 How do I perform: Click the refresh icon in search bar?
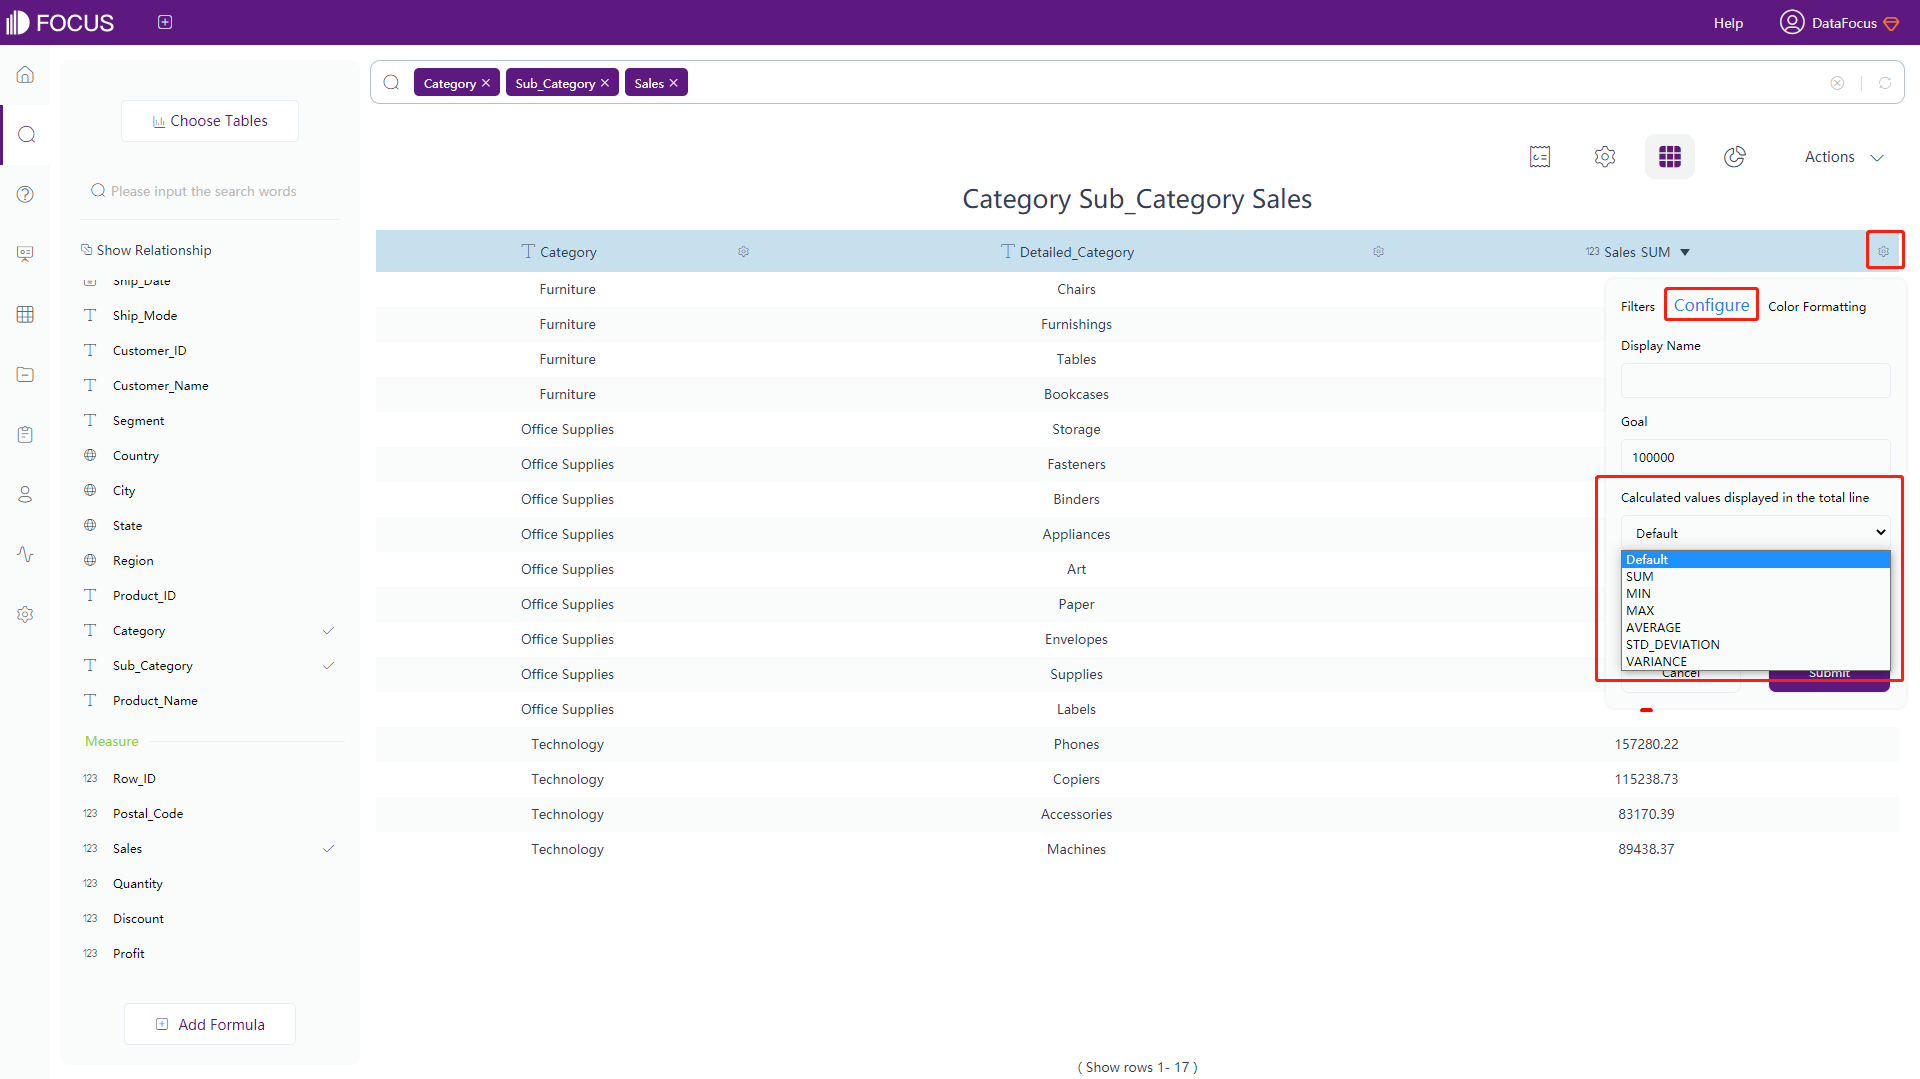(x=1885, y=83)
